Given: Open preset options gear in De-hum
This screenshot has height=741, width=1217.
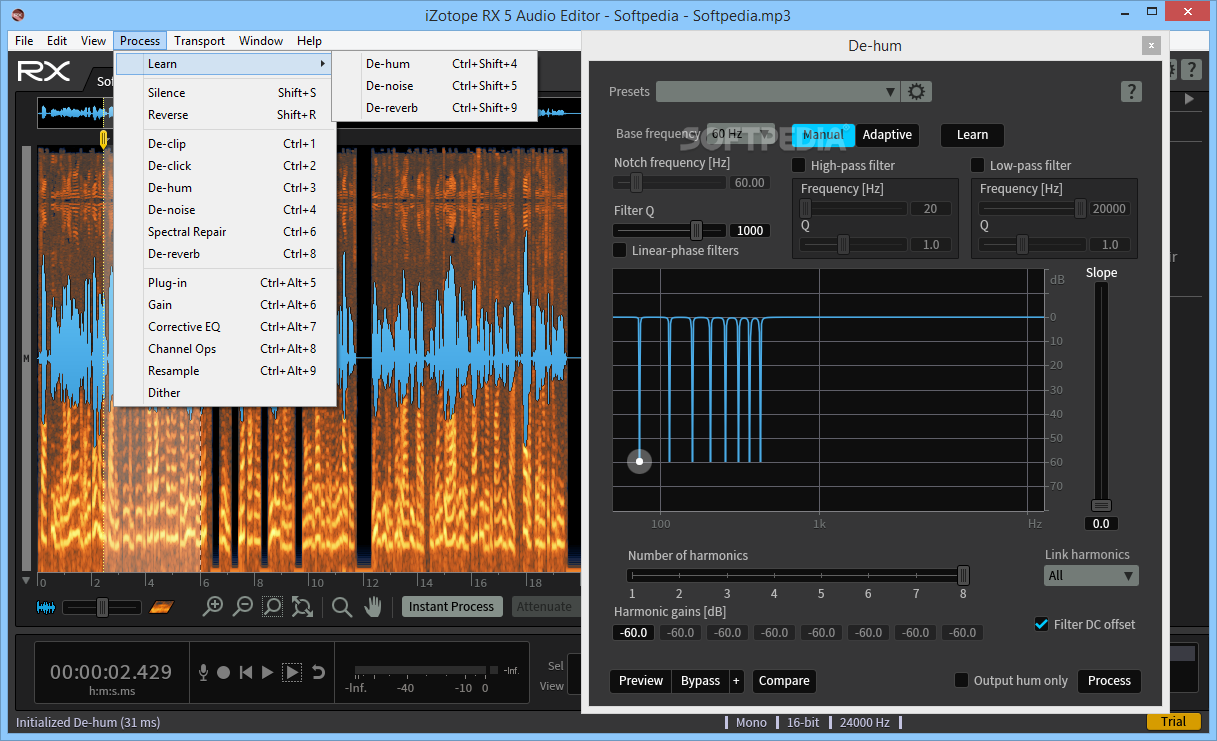Looking at the screenshot, I should pyautogui.click(x=916, y=91).
